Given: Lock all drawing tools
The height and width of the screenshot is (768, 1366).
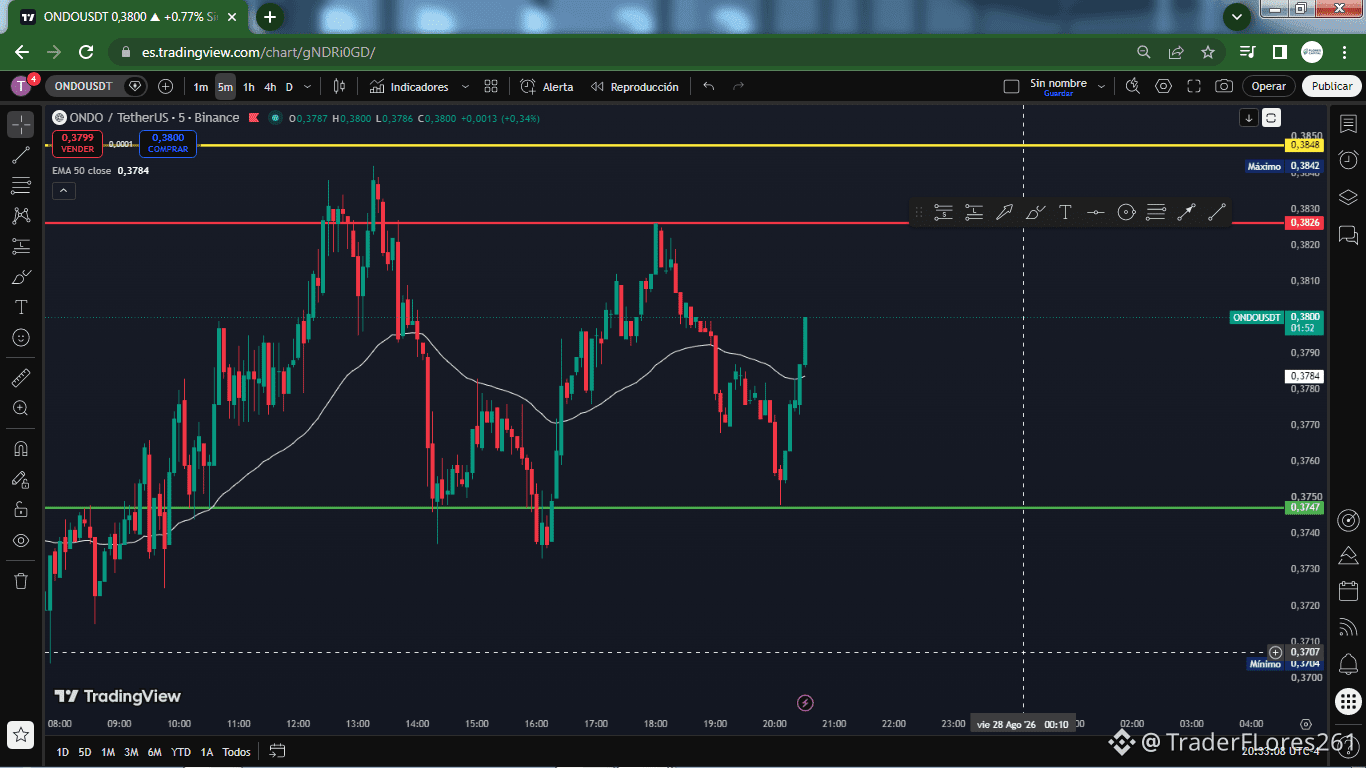Looking at the screenshot, I should 21,509.
